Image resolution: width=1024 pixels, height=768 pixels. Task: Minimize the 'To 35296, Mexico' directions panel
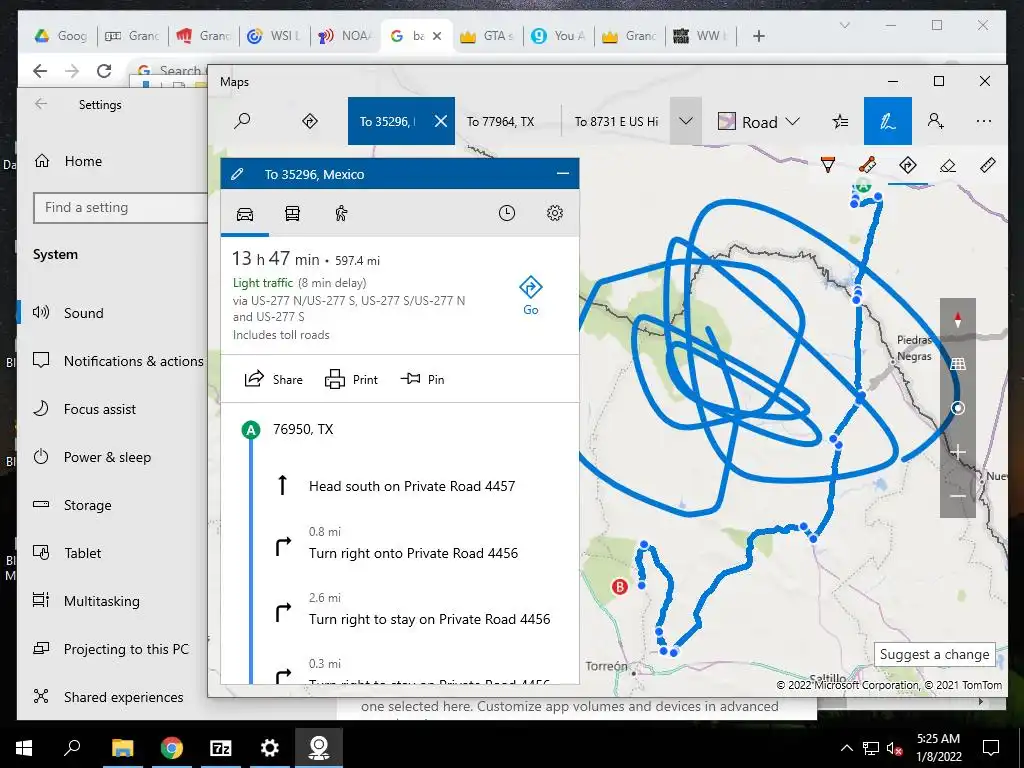coord(562,174)
